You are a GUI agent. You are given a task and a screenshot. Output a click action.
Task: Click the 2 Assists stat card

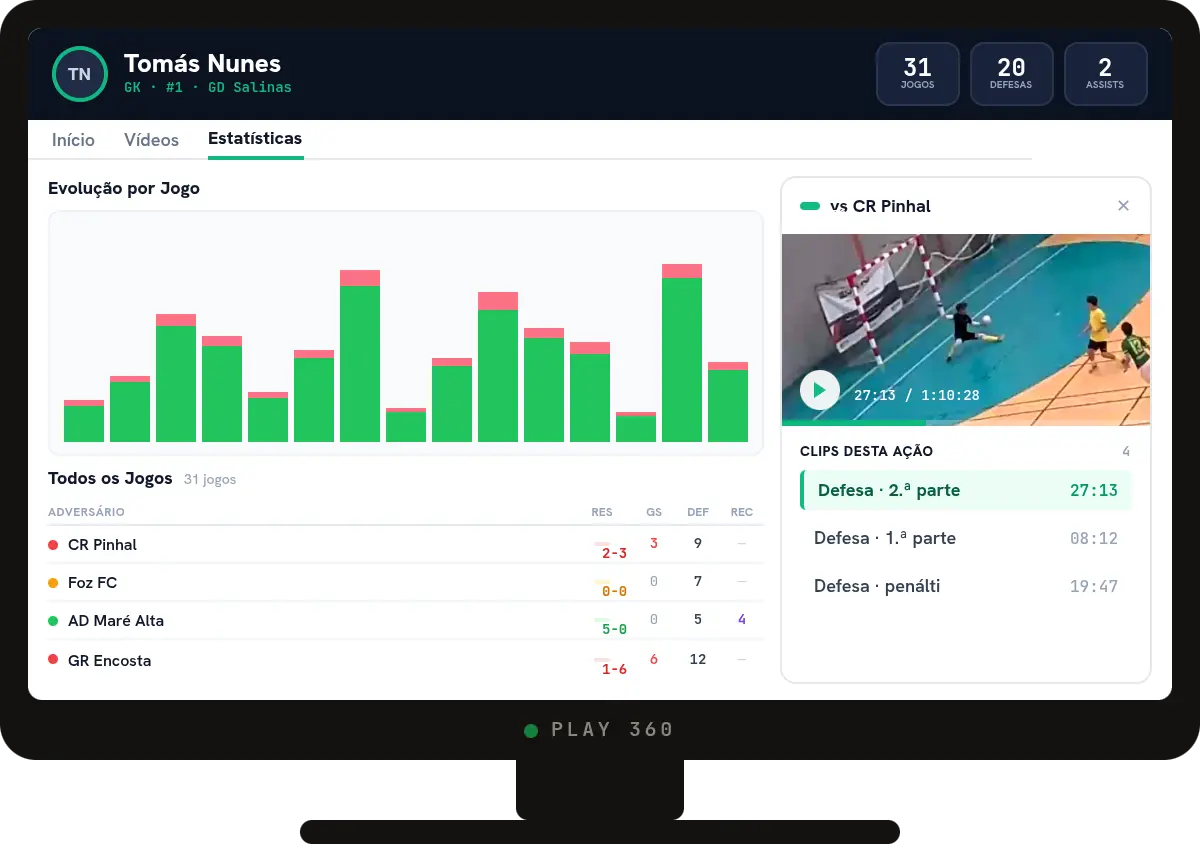[1105, 74]
